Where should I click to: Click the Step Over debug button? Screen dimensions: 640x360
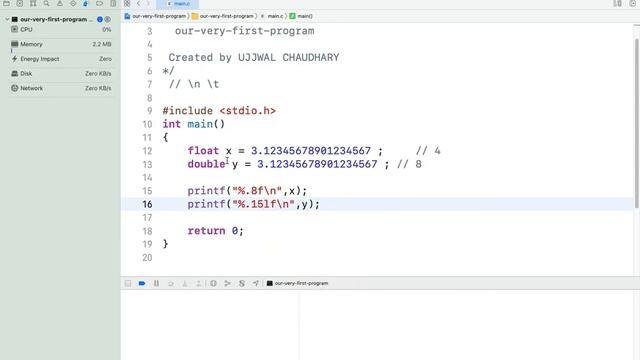coord(171,283)
